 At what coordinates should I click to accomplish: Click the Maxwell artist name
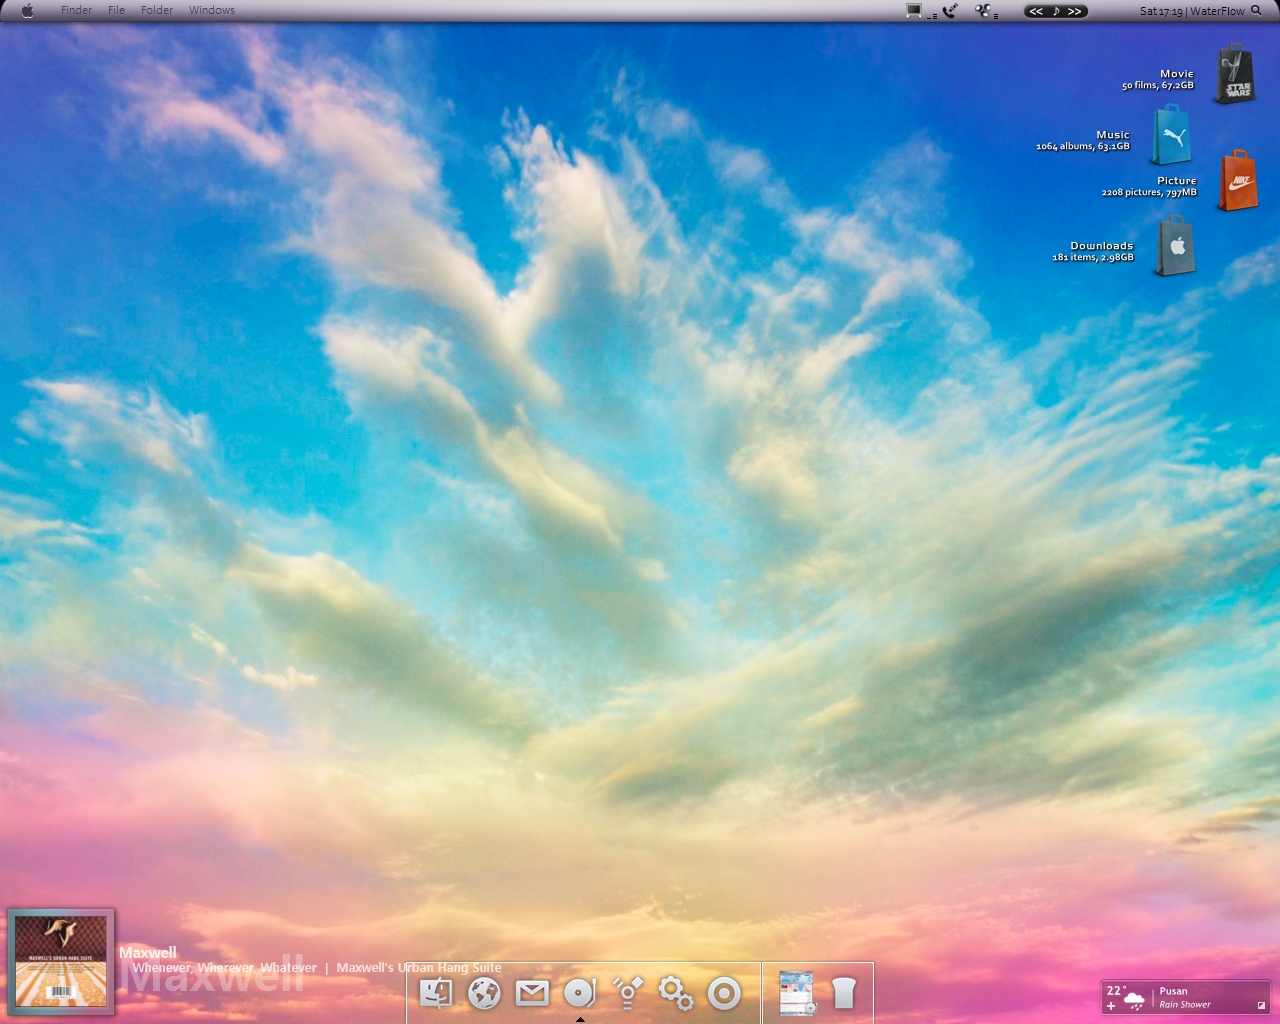(x=148, y=953)
